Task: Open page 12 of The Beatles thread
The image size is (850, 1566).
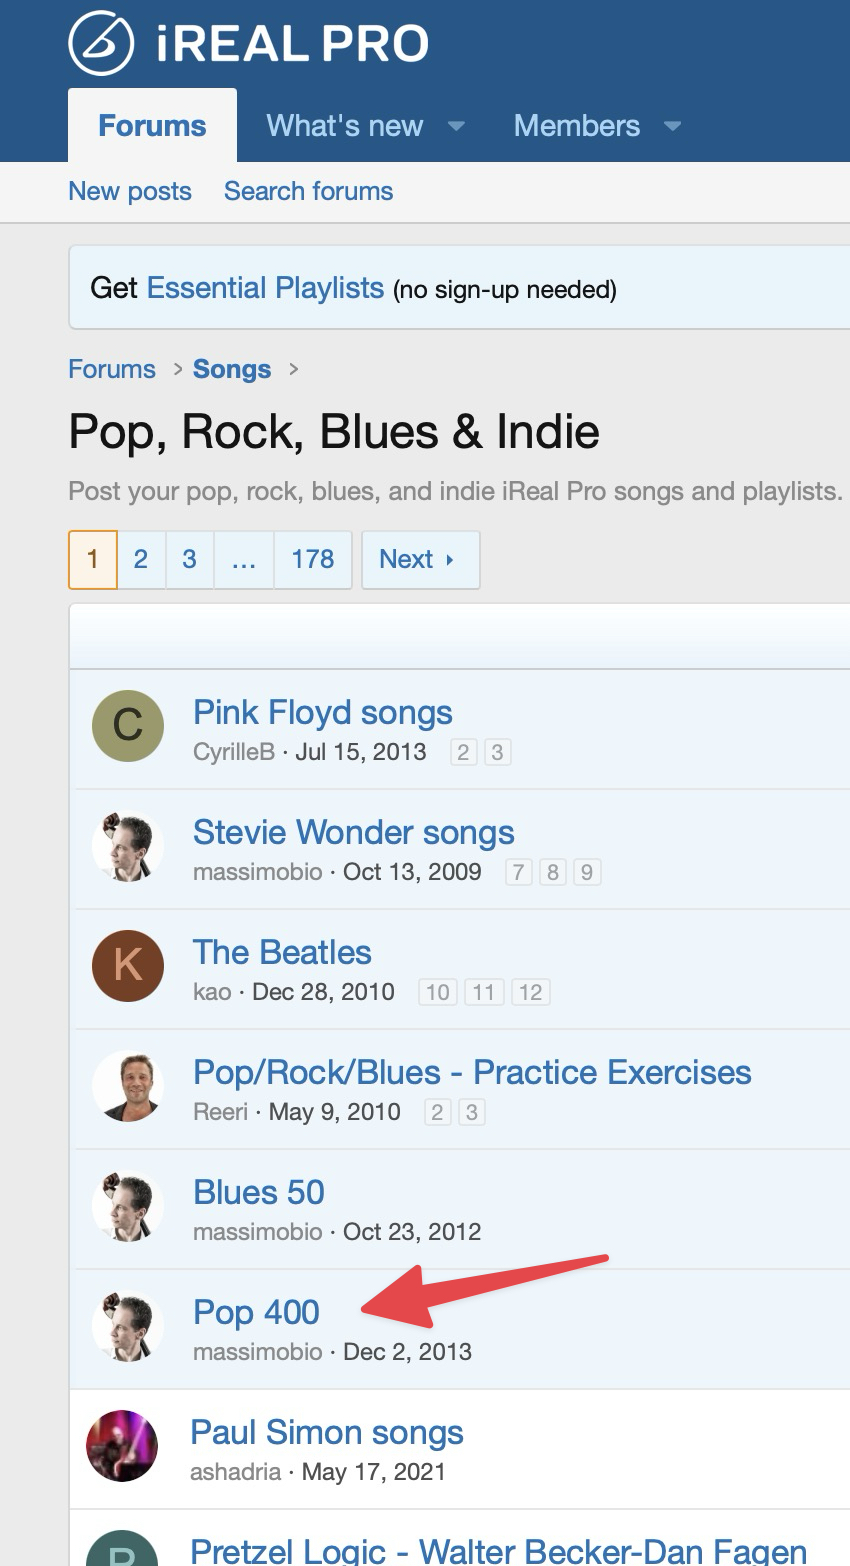Action: coord(530,992)
